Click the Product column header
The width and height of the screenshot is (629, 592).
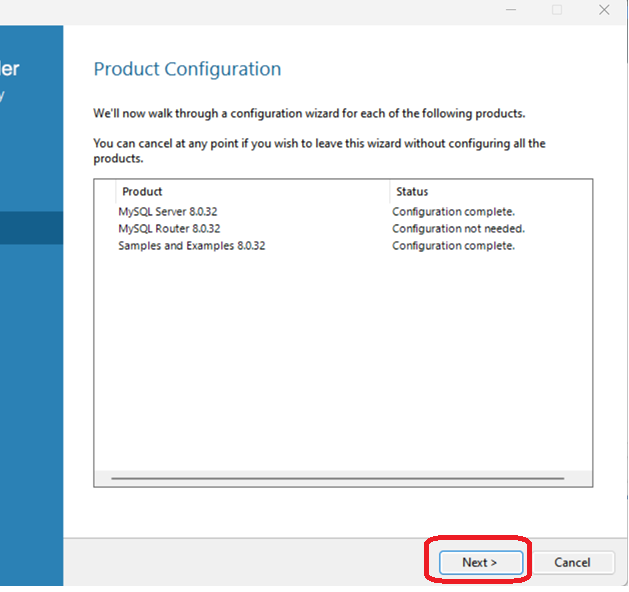point(252,191)
